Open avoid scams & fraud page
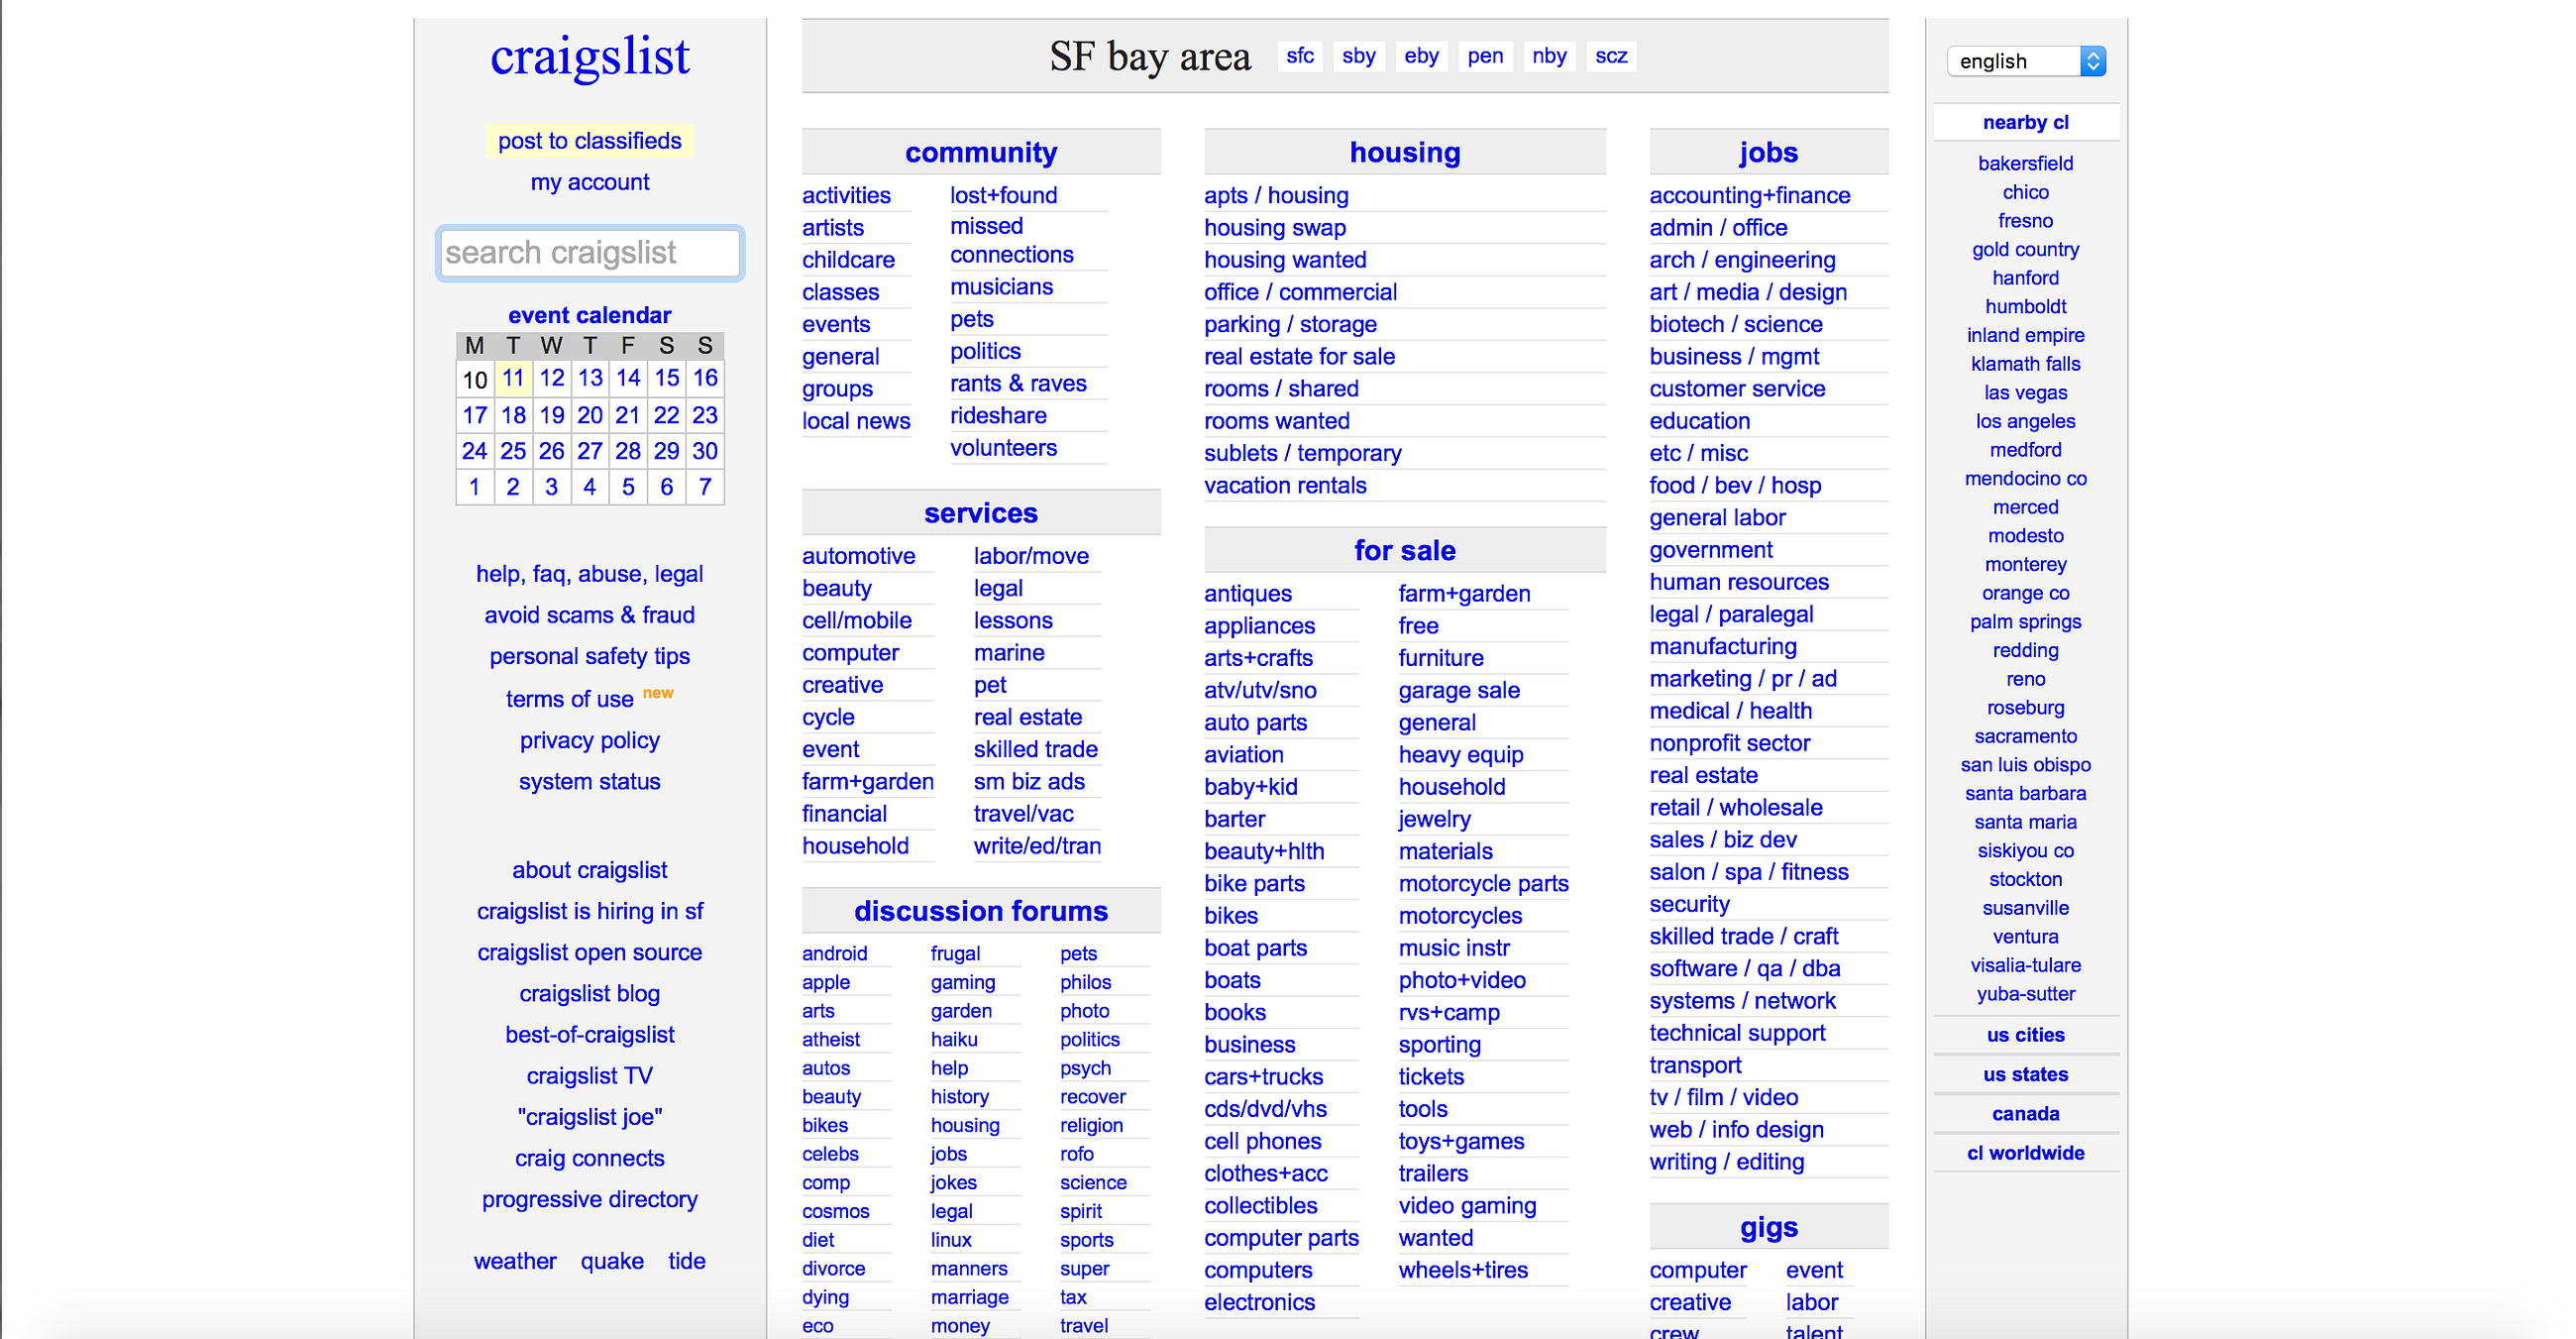 589,615
